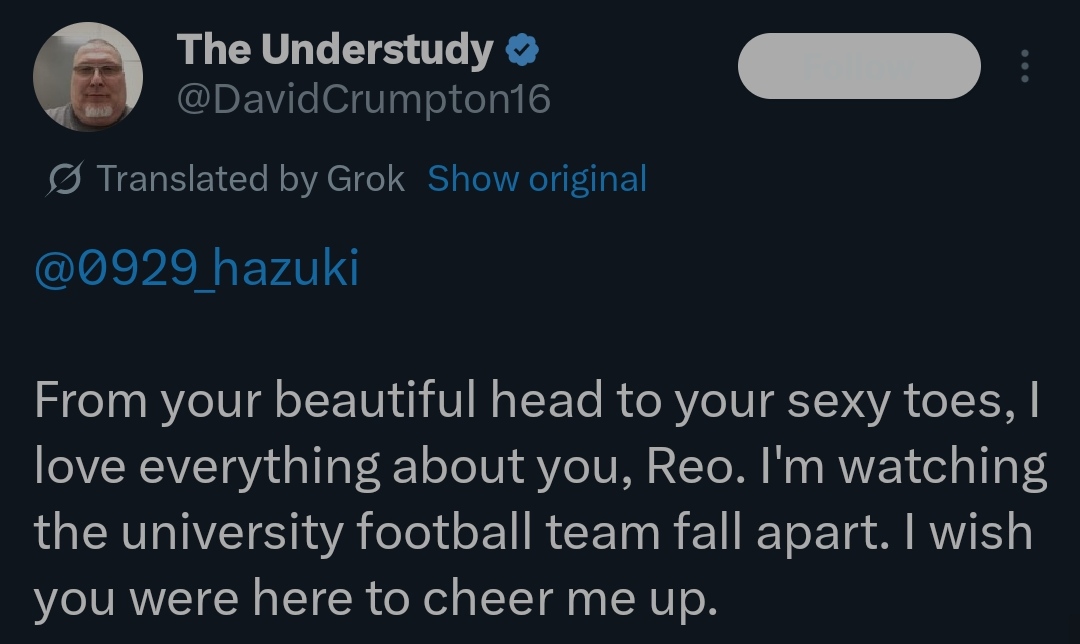Click the blue verified checkmark badge
1080x644 pixels.
520,51
